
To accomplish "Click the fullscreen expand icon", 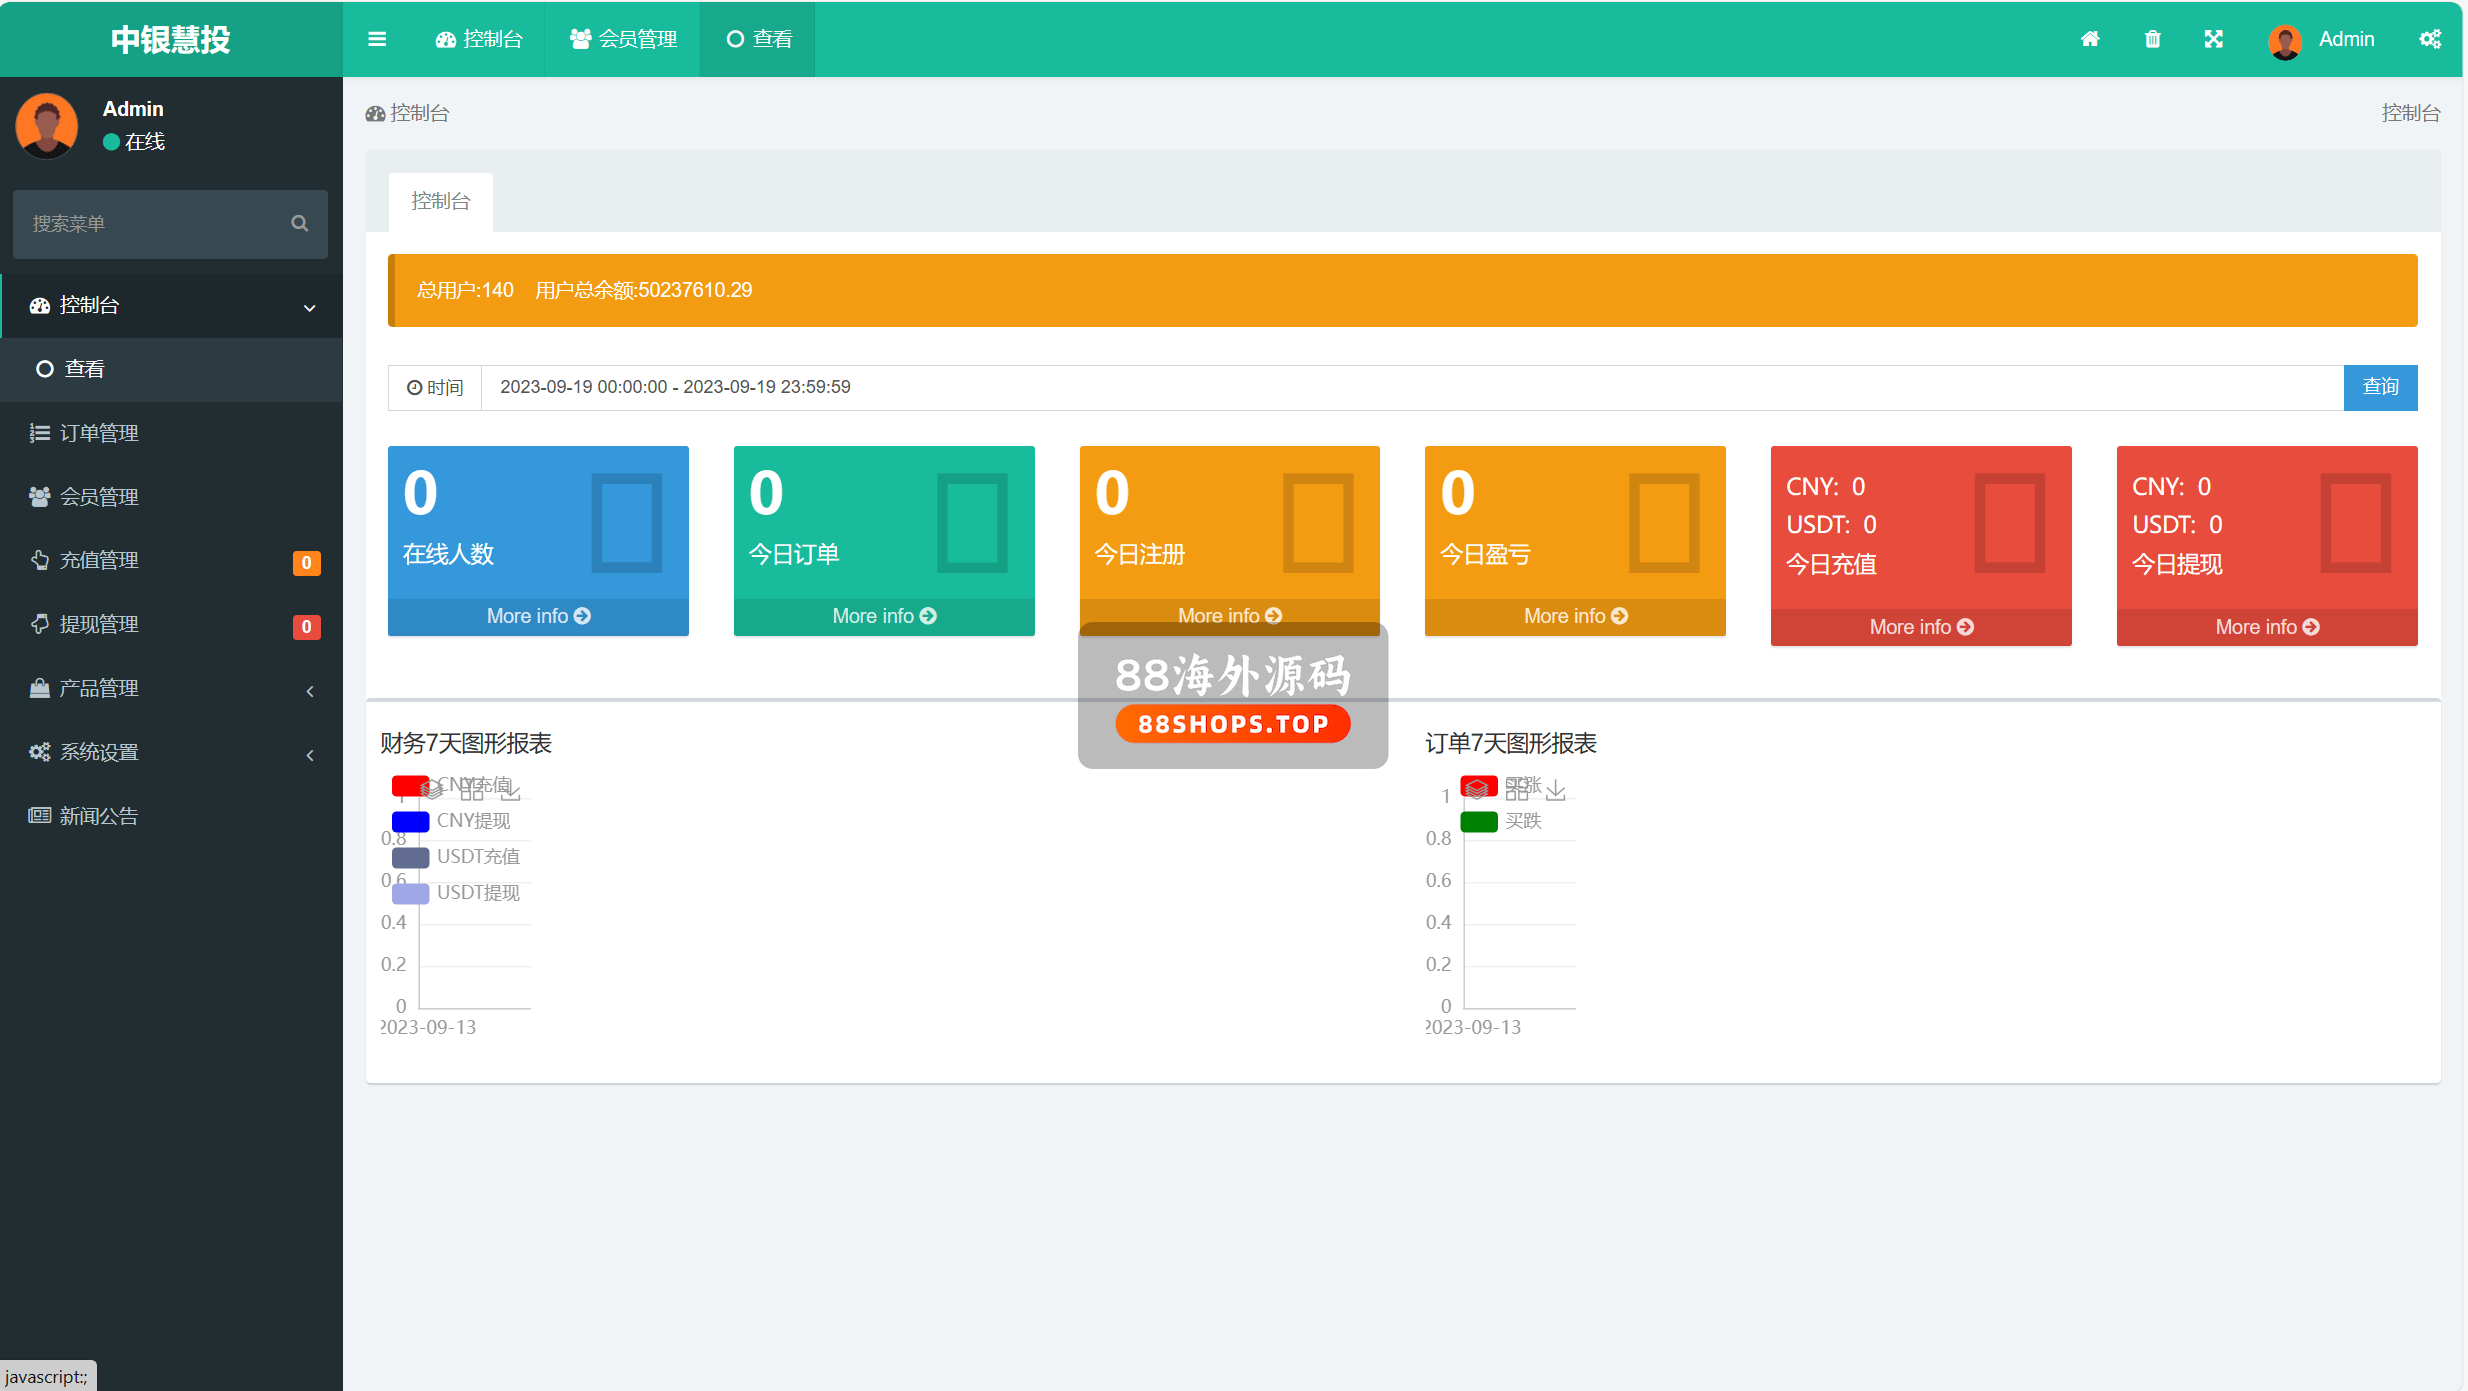I will click(2214, 39).
